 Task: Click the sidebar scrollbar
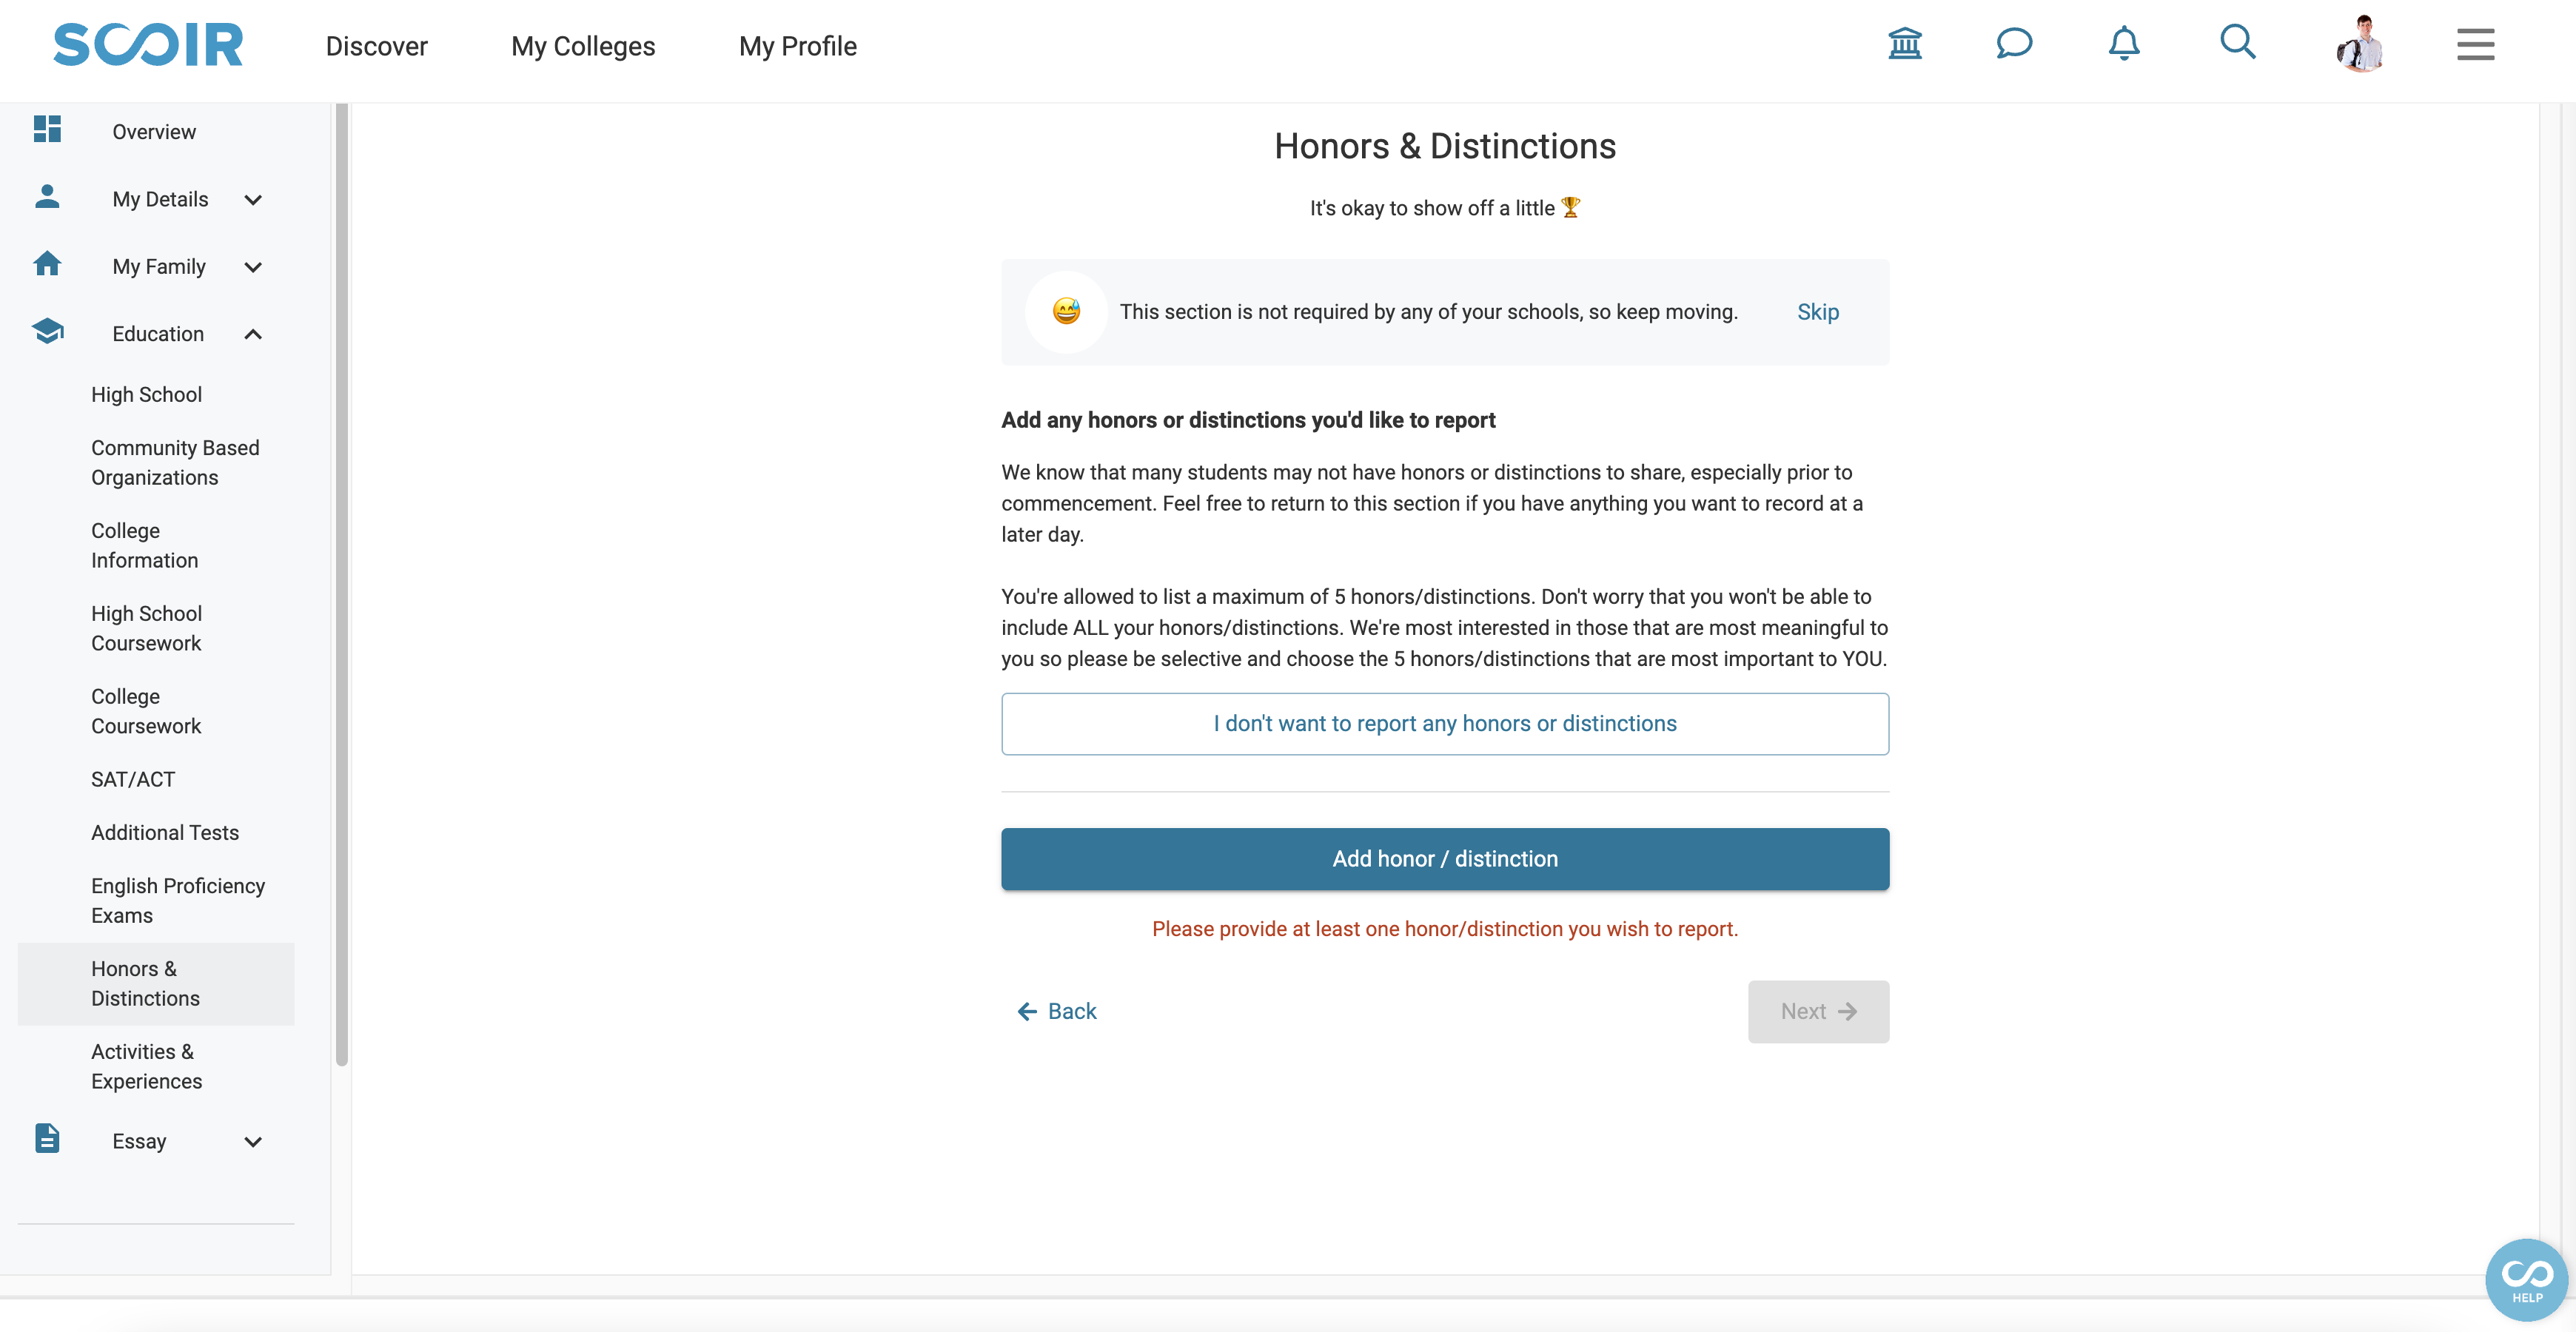coord(342,585)
